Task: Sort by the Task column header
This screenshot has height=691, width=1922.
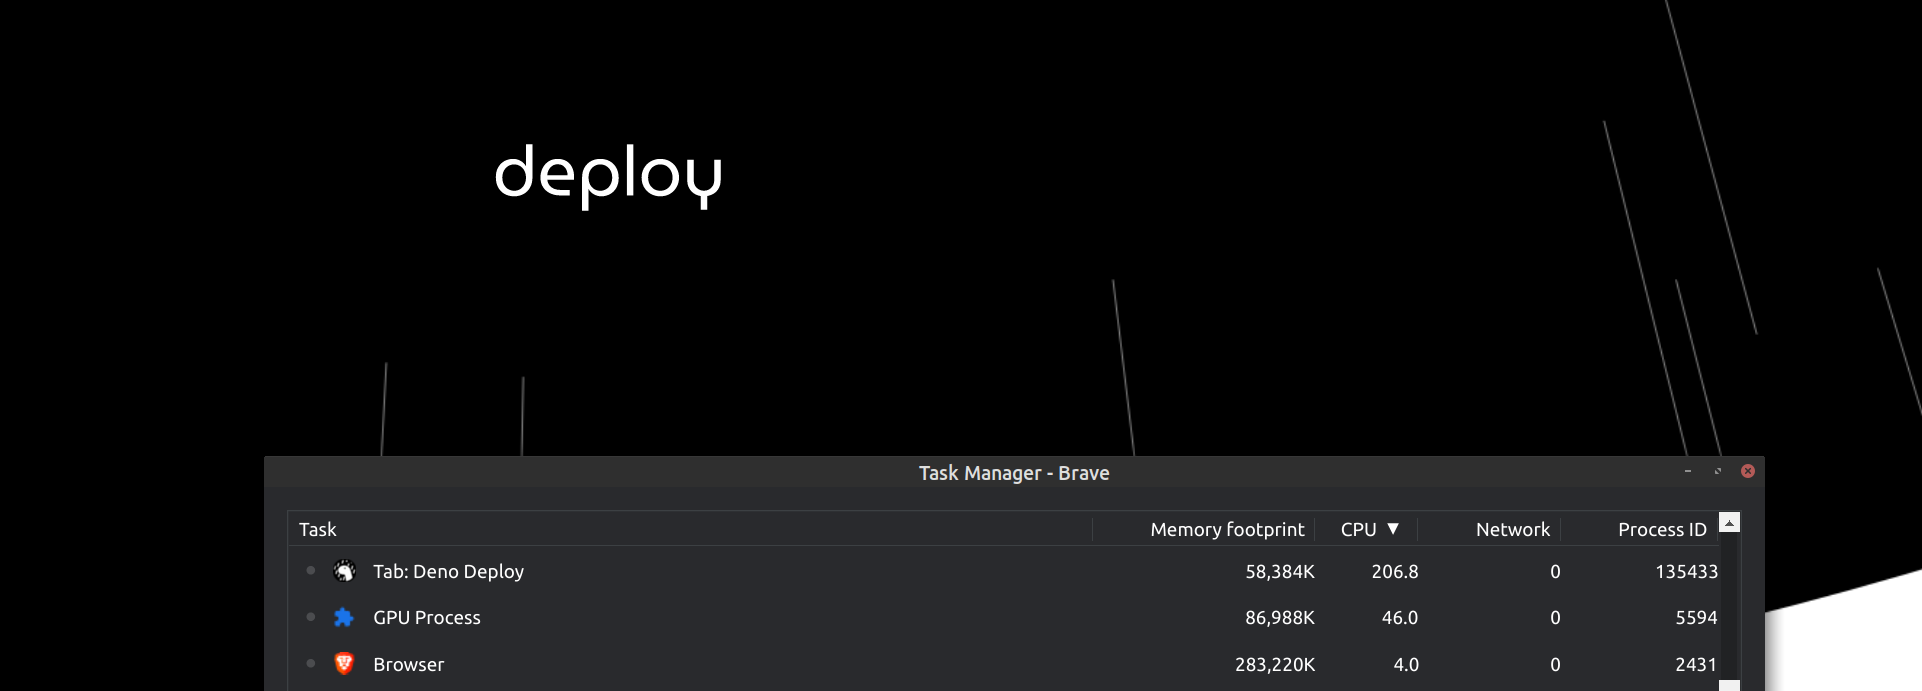Action: tap(690, 529)
